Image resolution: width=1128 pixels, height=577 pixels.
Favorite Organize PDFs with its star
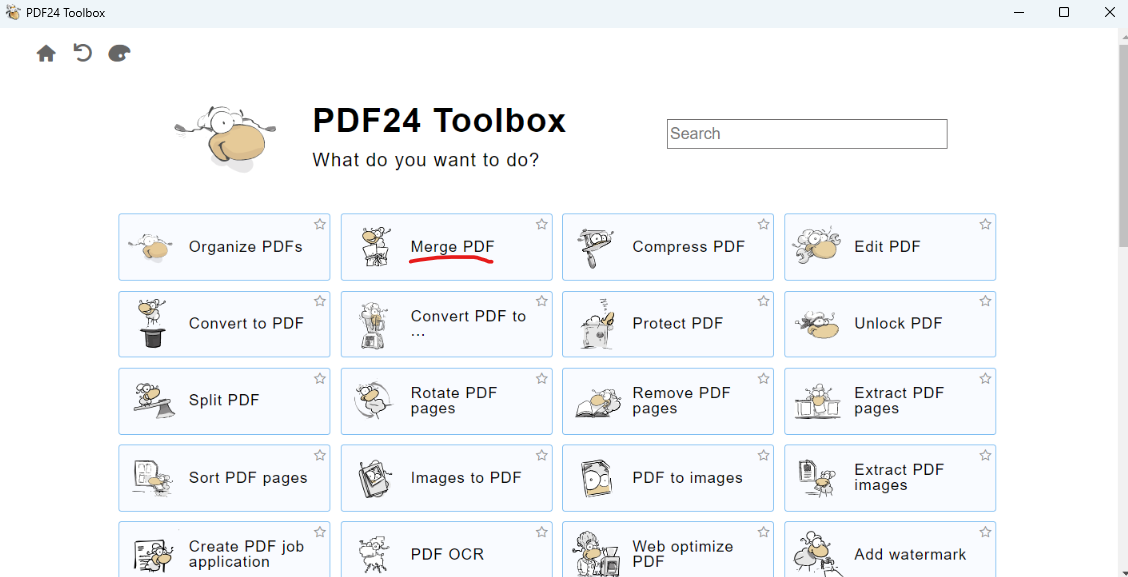tap(320, 224)
